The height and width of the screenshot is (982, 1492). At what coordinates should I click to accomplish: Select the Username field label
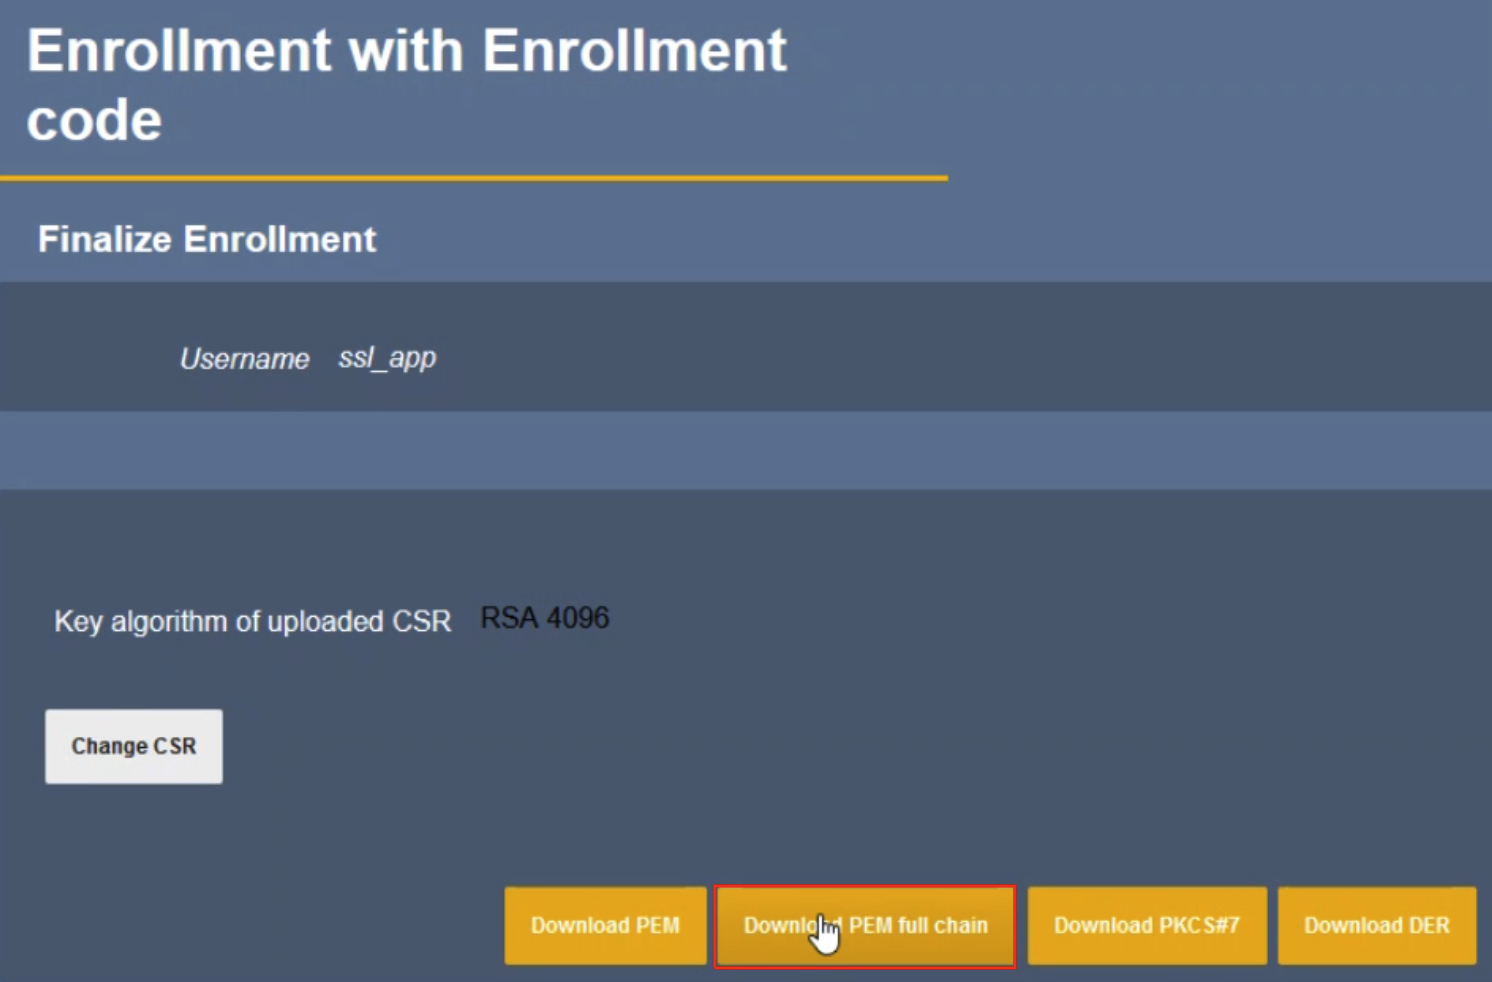[x=244, y=359]
